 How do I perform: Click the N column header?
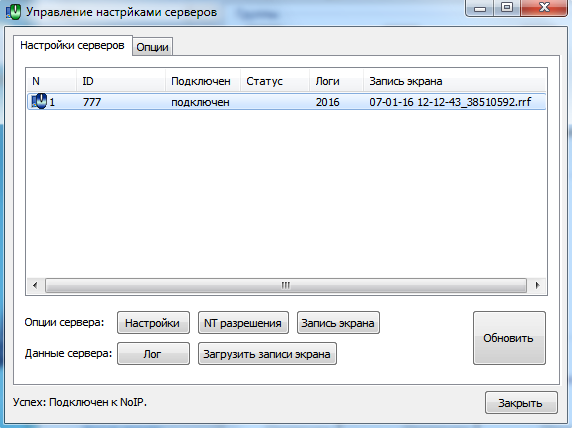pos(52,81)
